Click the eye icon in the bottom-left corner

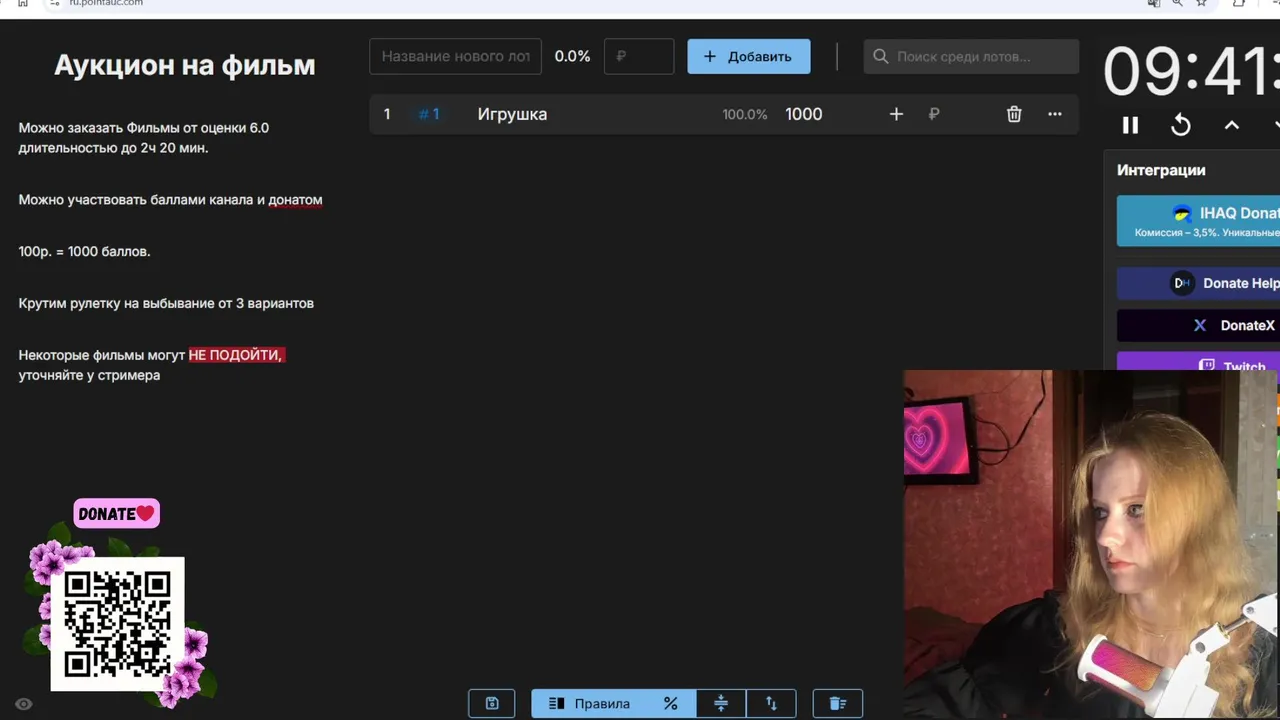[24, 704]
